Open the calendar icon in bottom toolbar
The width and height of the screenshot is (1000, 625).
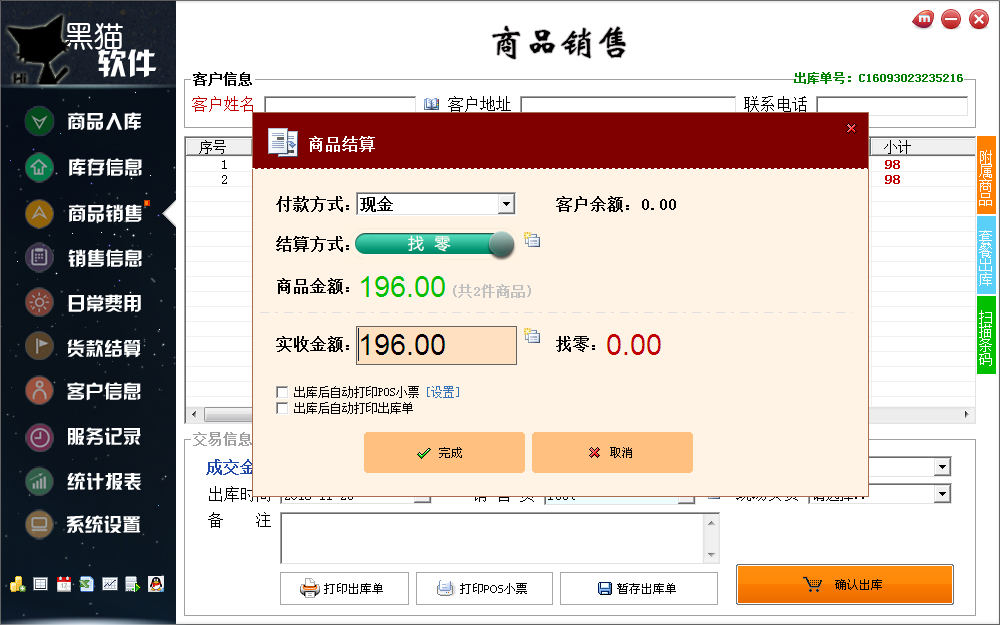[64, 584]
